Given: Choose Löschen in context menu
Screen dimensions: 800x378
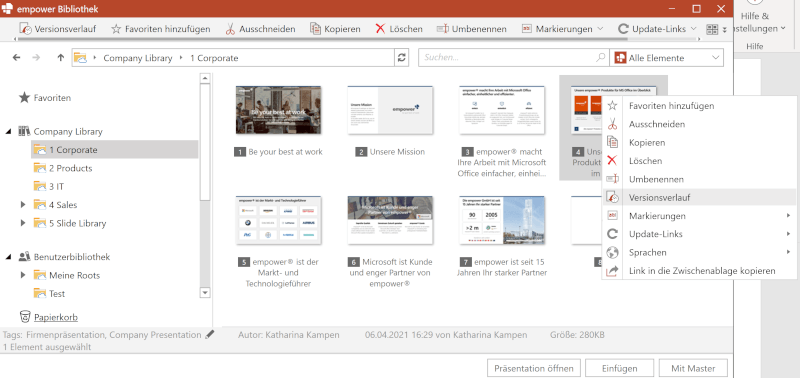Looking at the screenshot, I should [699, 161].
